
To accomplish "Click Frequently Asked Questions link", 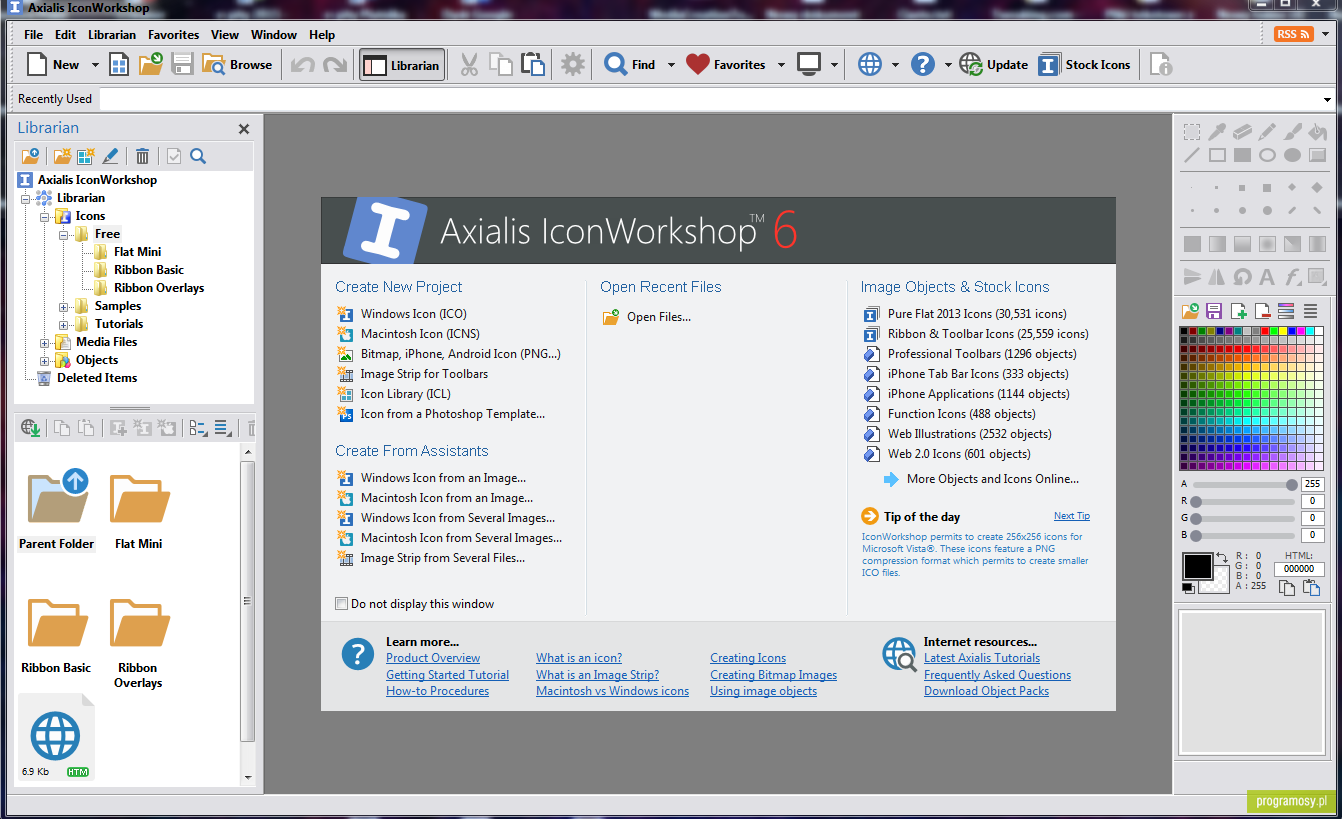I will click(x=997, y=675).
